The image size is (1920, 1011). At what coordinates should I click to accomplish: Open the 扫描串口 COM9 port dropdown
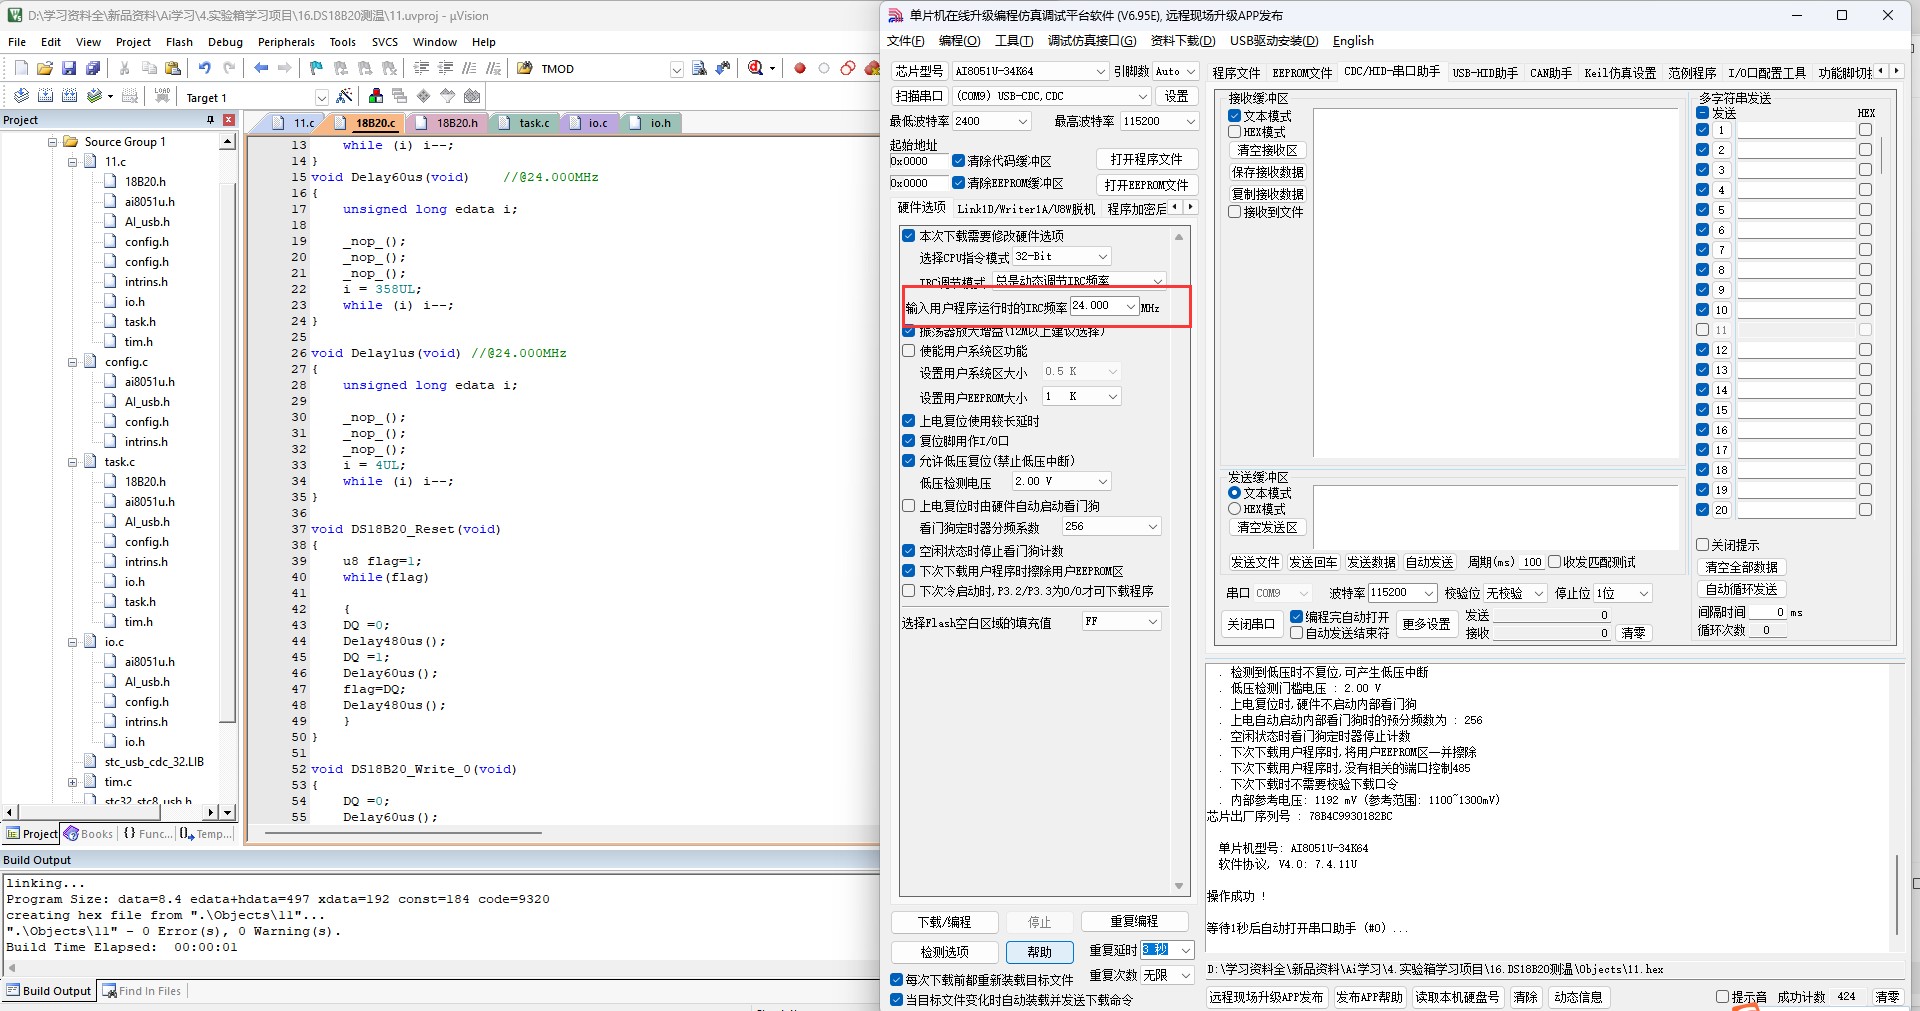click(1143, 96)
